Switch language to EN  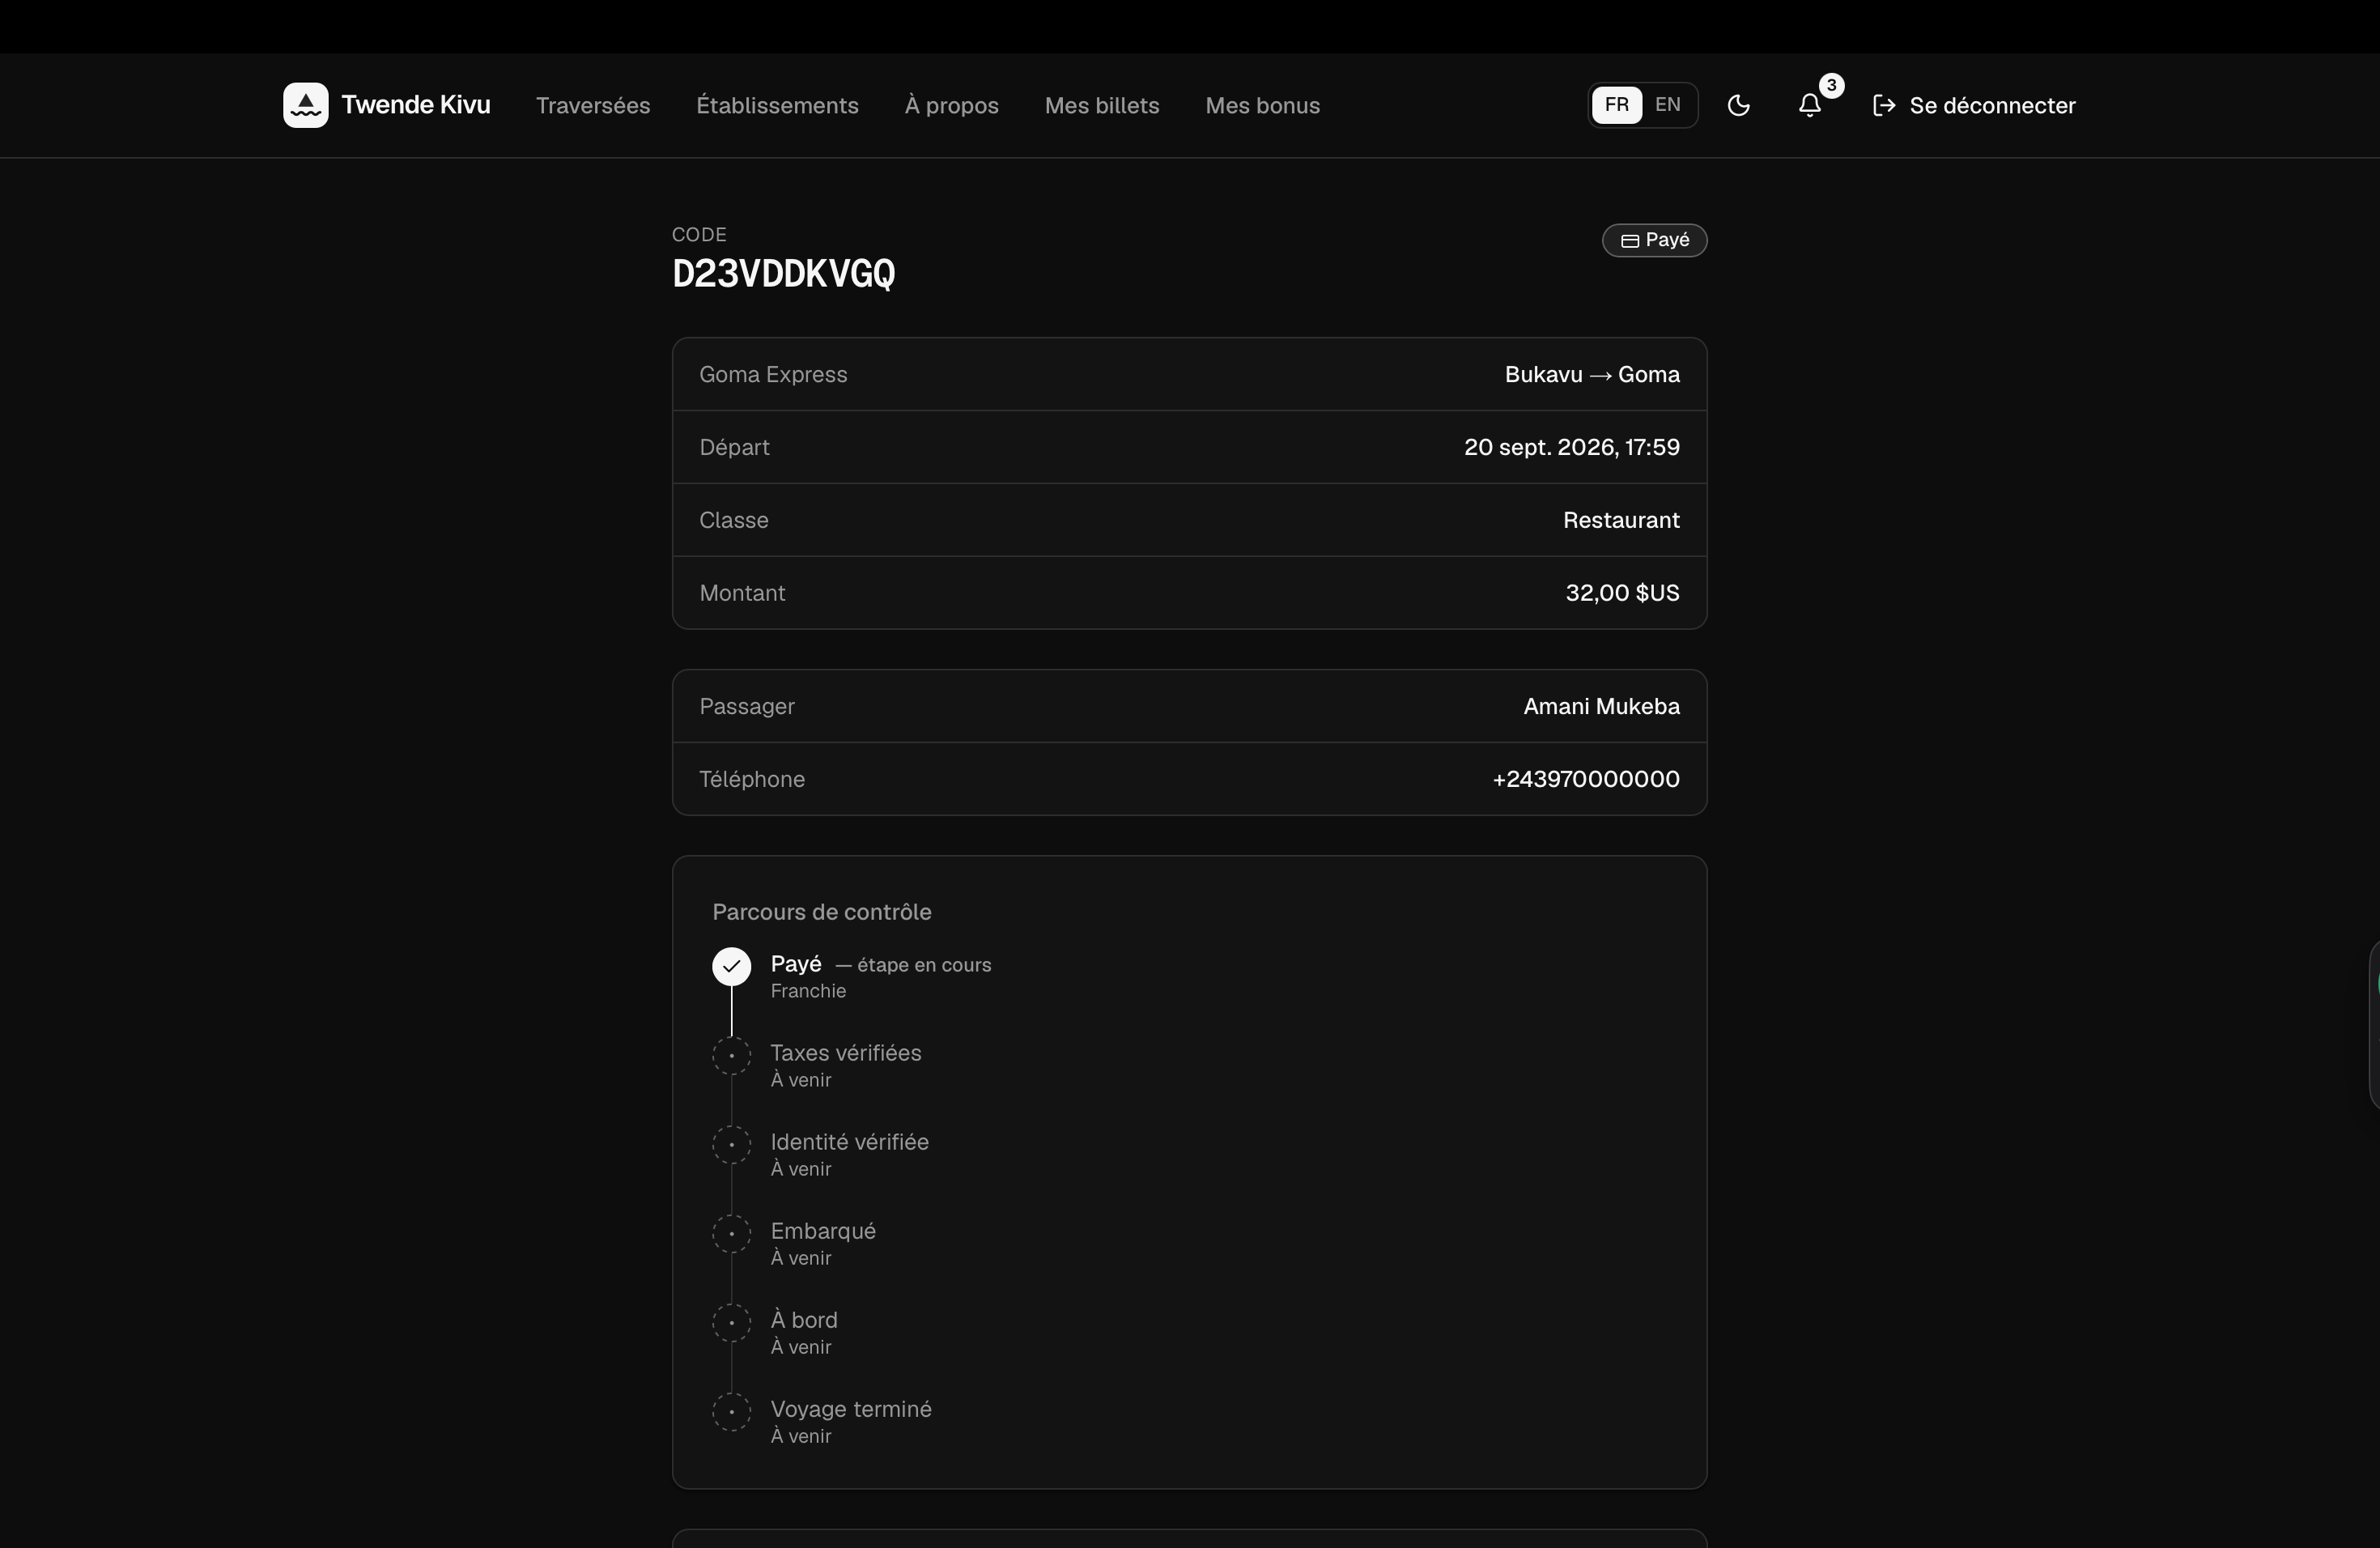1667,105
